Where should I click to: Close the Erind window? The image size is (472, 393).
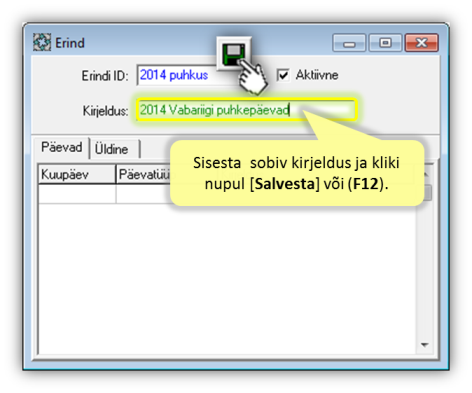(x=422, y=43)
